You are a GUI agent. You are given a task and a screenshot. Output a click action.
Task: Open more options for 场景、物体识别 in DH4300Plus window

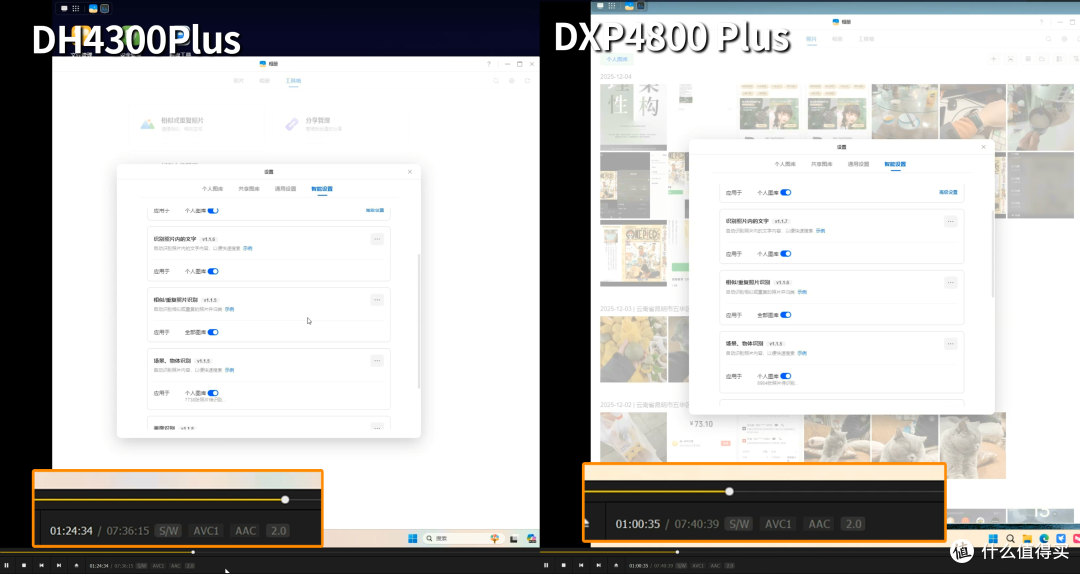(x=377, y=360)
